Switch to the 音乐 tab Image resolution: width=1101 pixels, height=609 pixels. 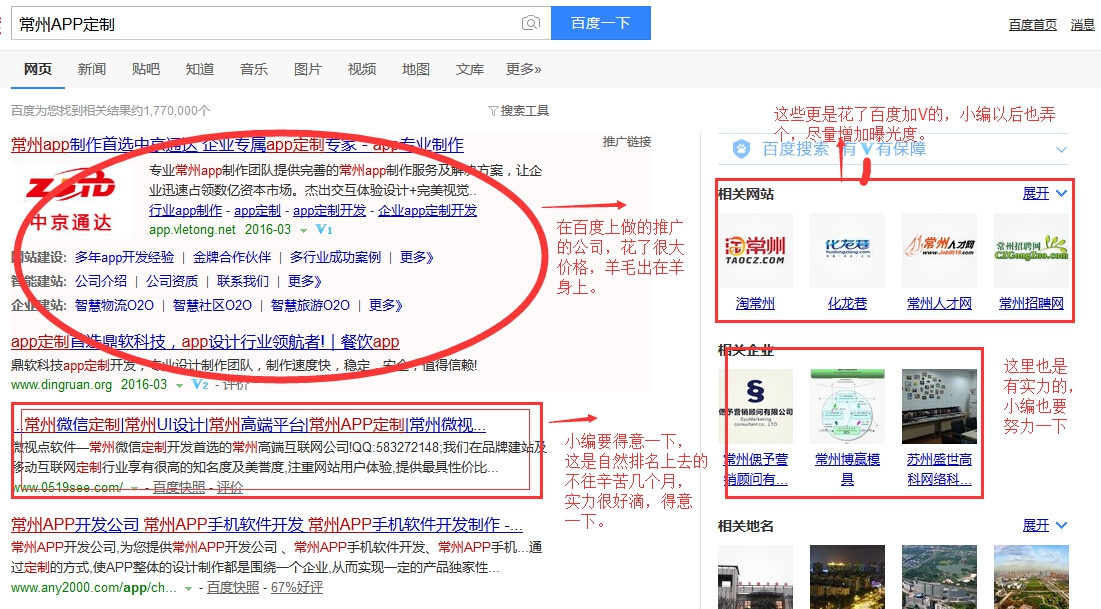click(x=253, y=69)
